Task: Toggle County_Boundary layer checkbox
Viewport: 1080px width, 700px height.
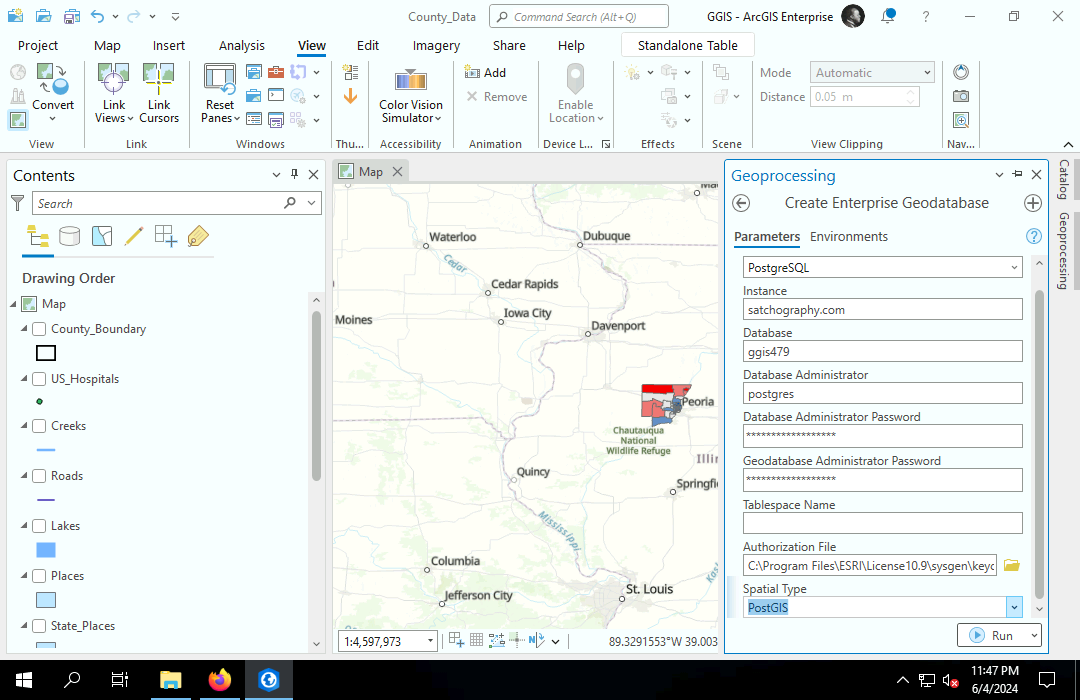Action: (39, 329)
